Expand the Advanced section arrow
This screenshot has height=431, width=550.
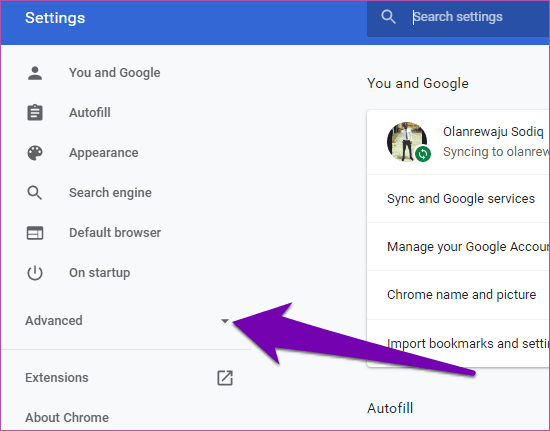tap(225, 321)
